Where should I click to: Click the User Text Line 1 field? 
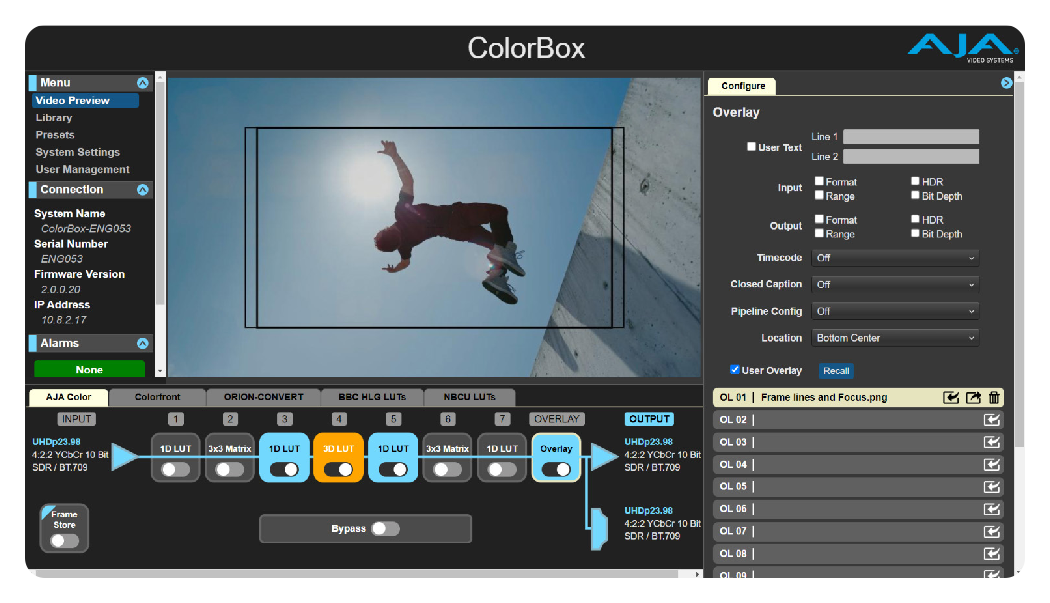[911, 137]
